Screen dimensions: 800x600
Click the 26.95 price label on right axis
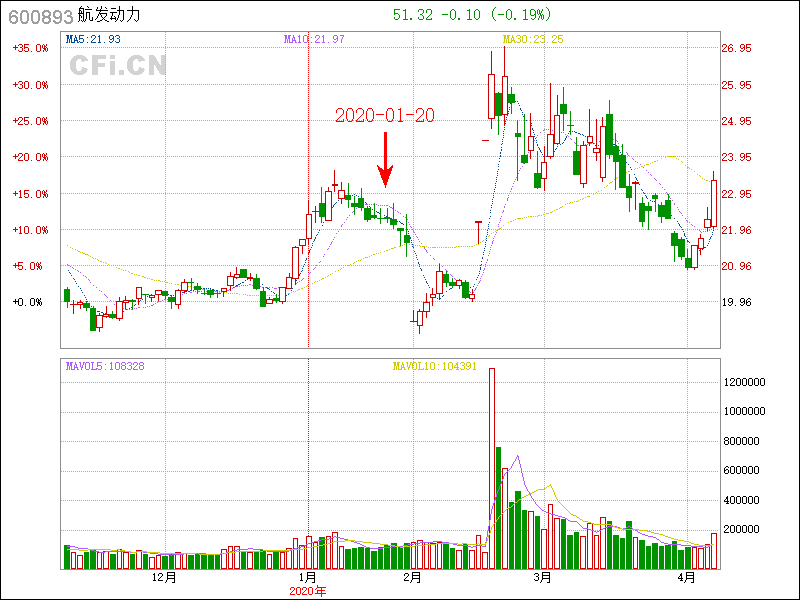pyautogui.click(x=736, y=48)
